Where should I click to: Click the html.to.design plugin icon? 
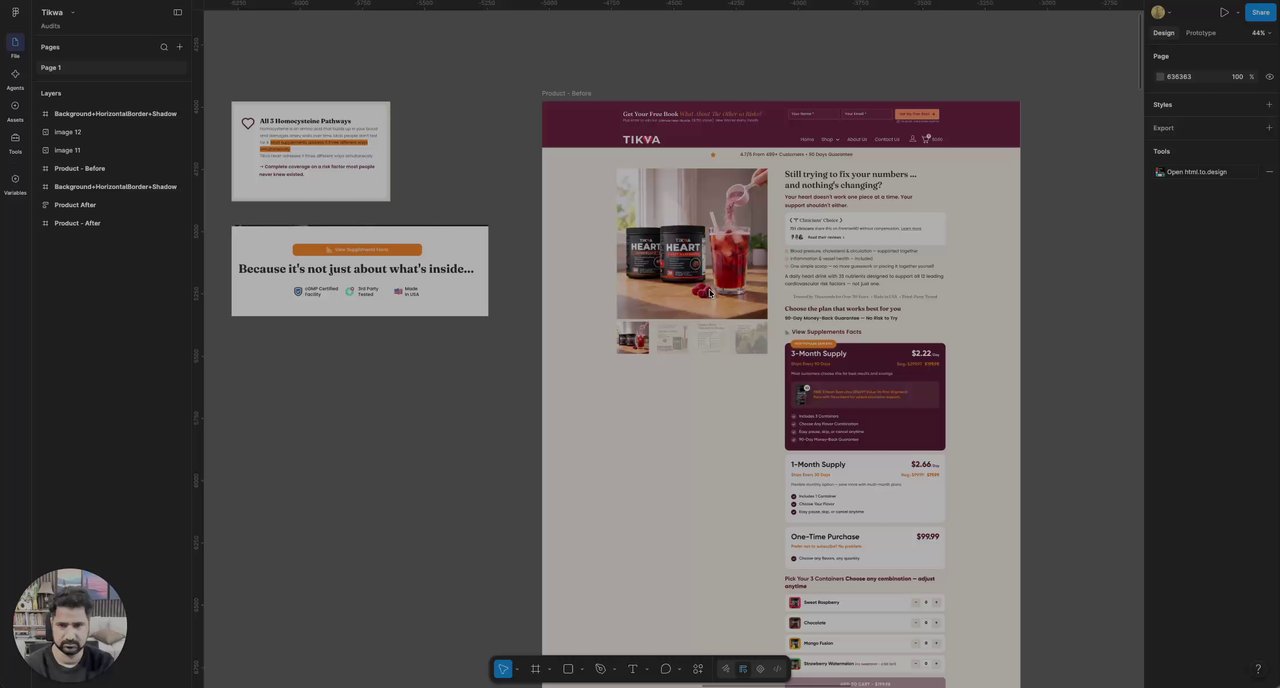(x=1160, y=172)
